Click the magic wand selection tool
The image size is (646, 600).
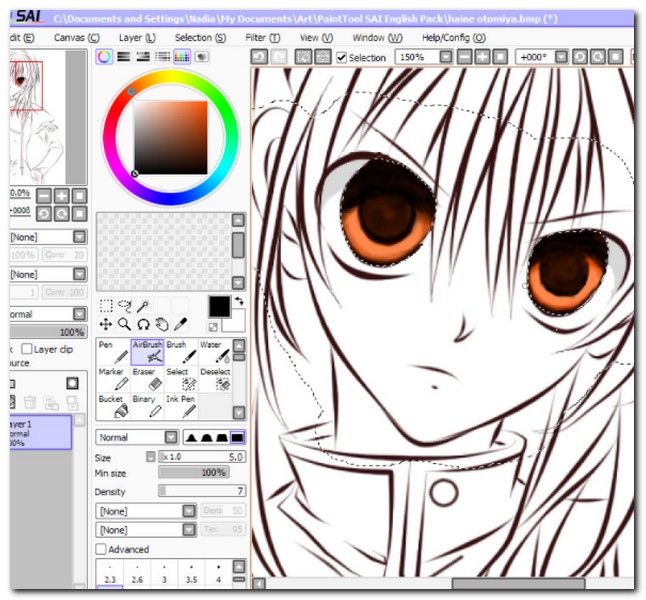pyautogui.click(x=144, y=306)
